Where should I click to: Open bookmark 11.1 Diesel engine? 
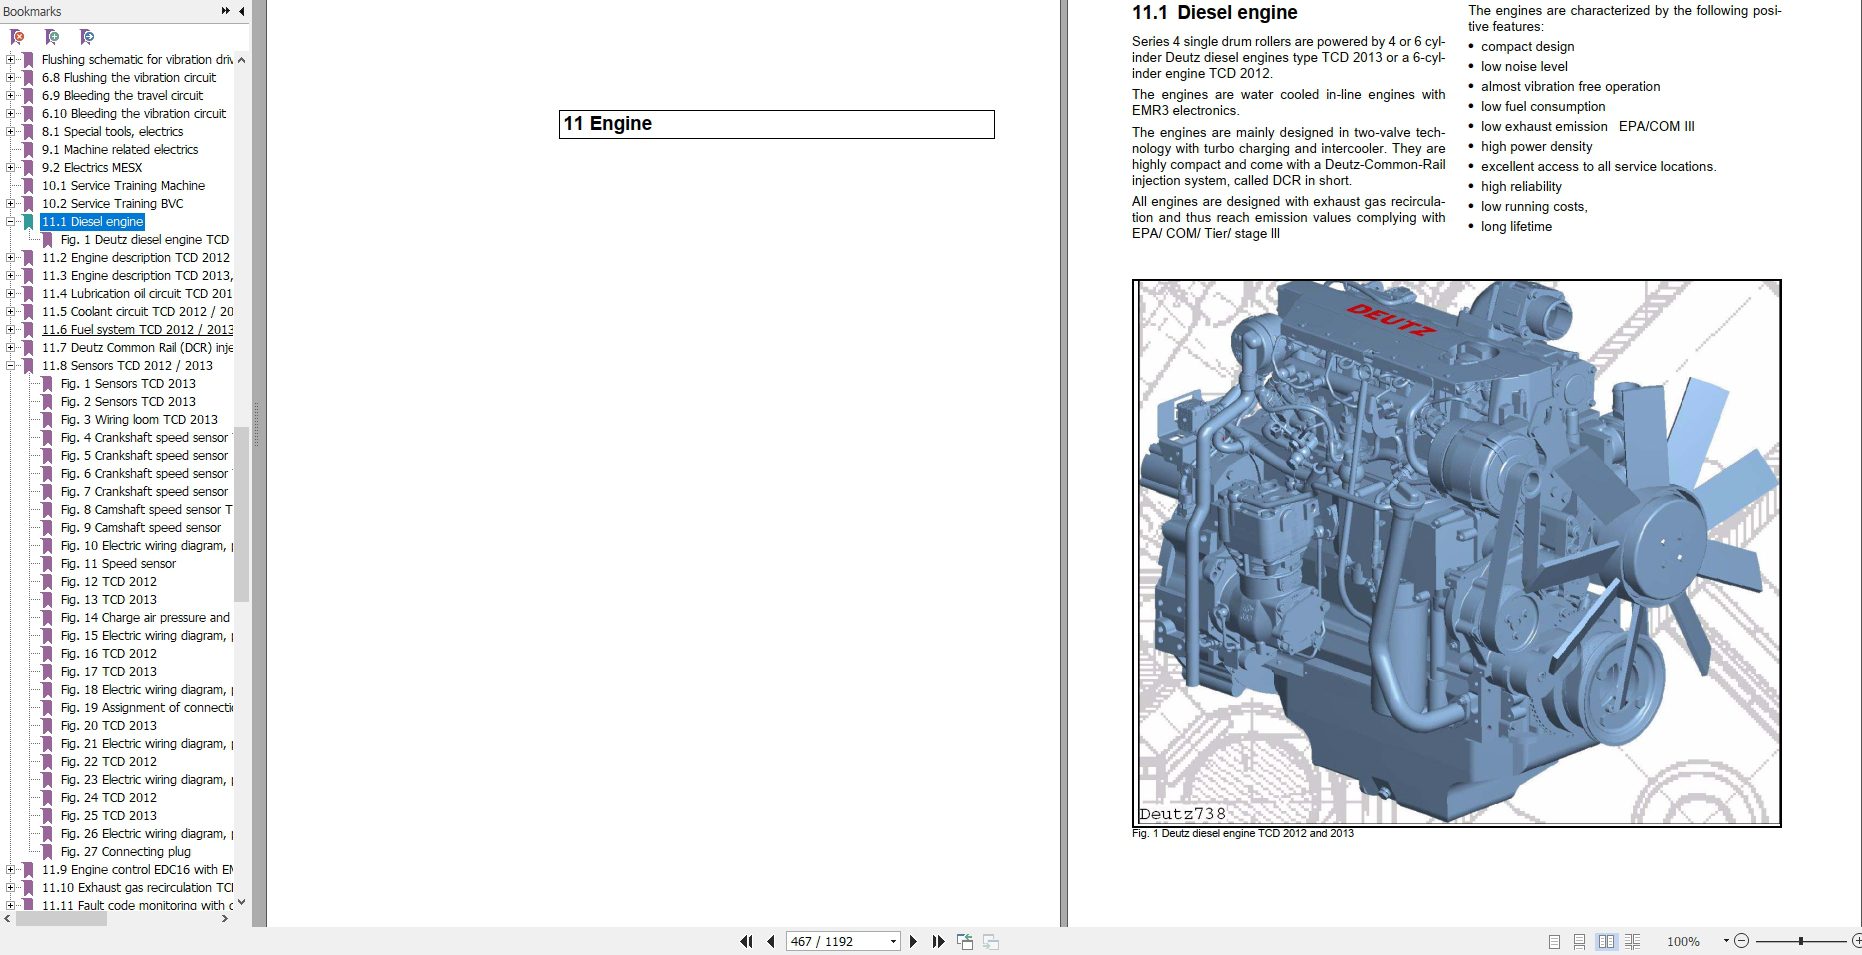(92, 222)
